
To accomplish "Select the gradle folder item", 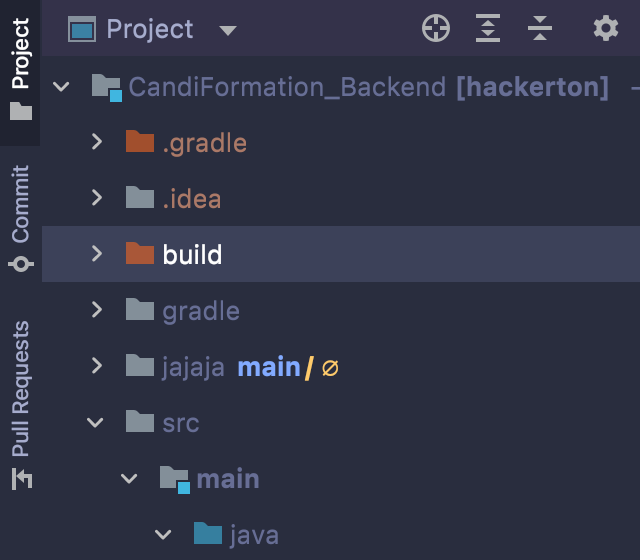I will click(201, 311).
